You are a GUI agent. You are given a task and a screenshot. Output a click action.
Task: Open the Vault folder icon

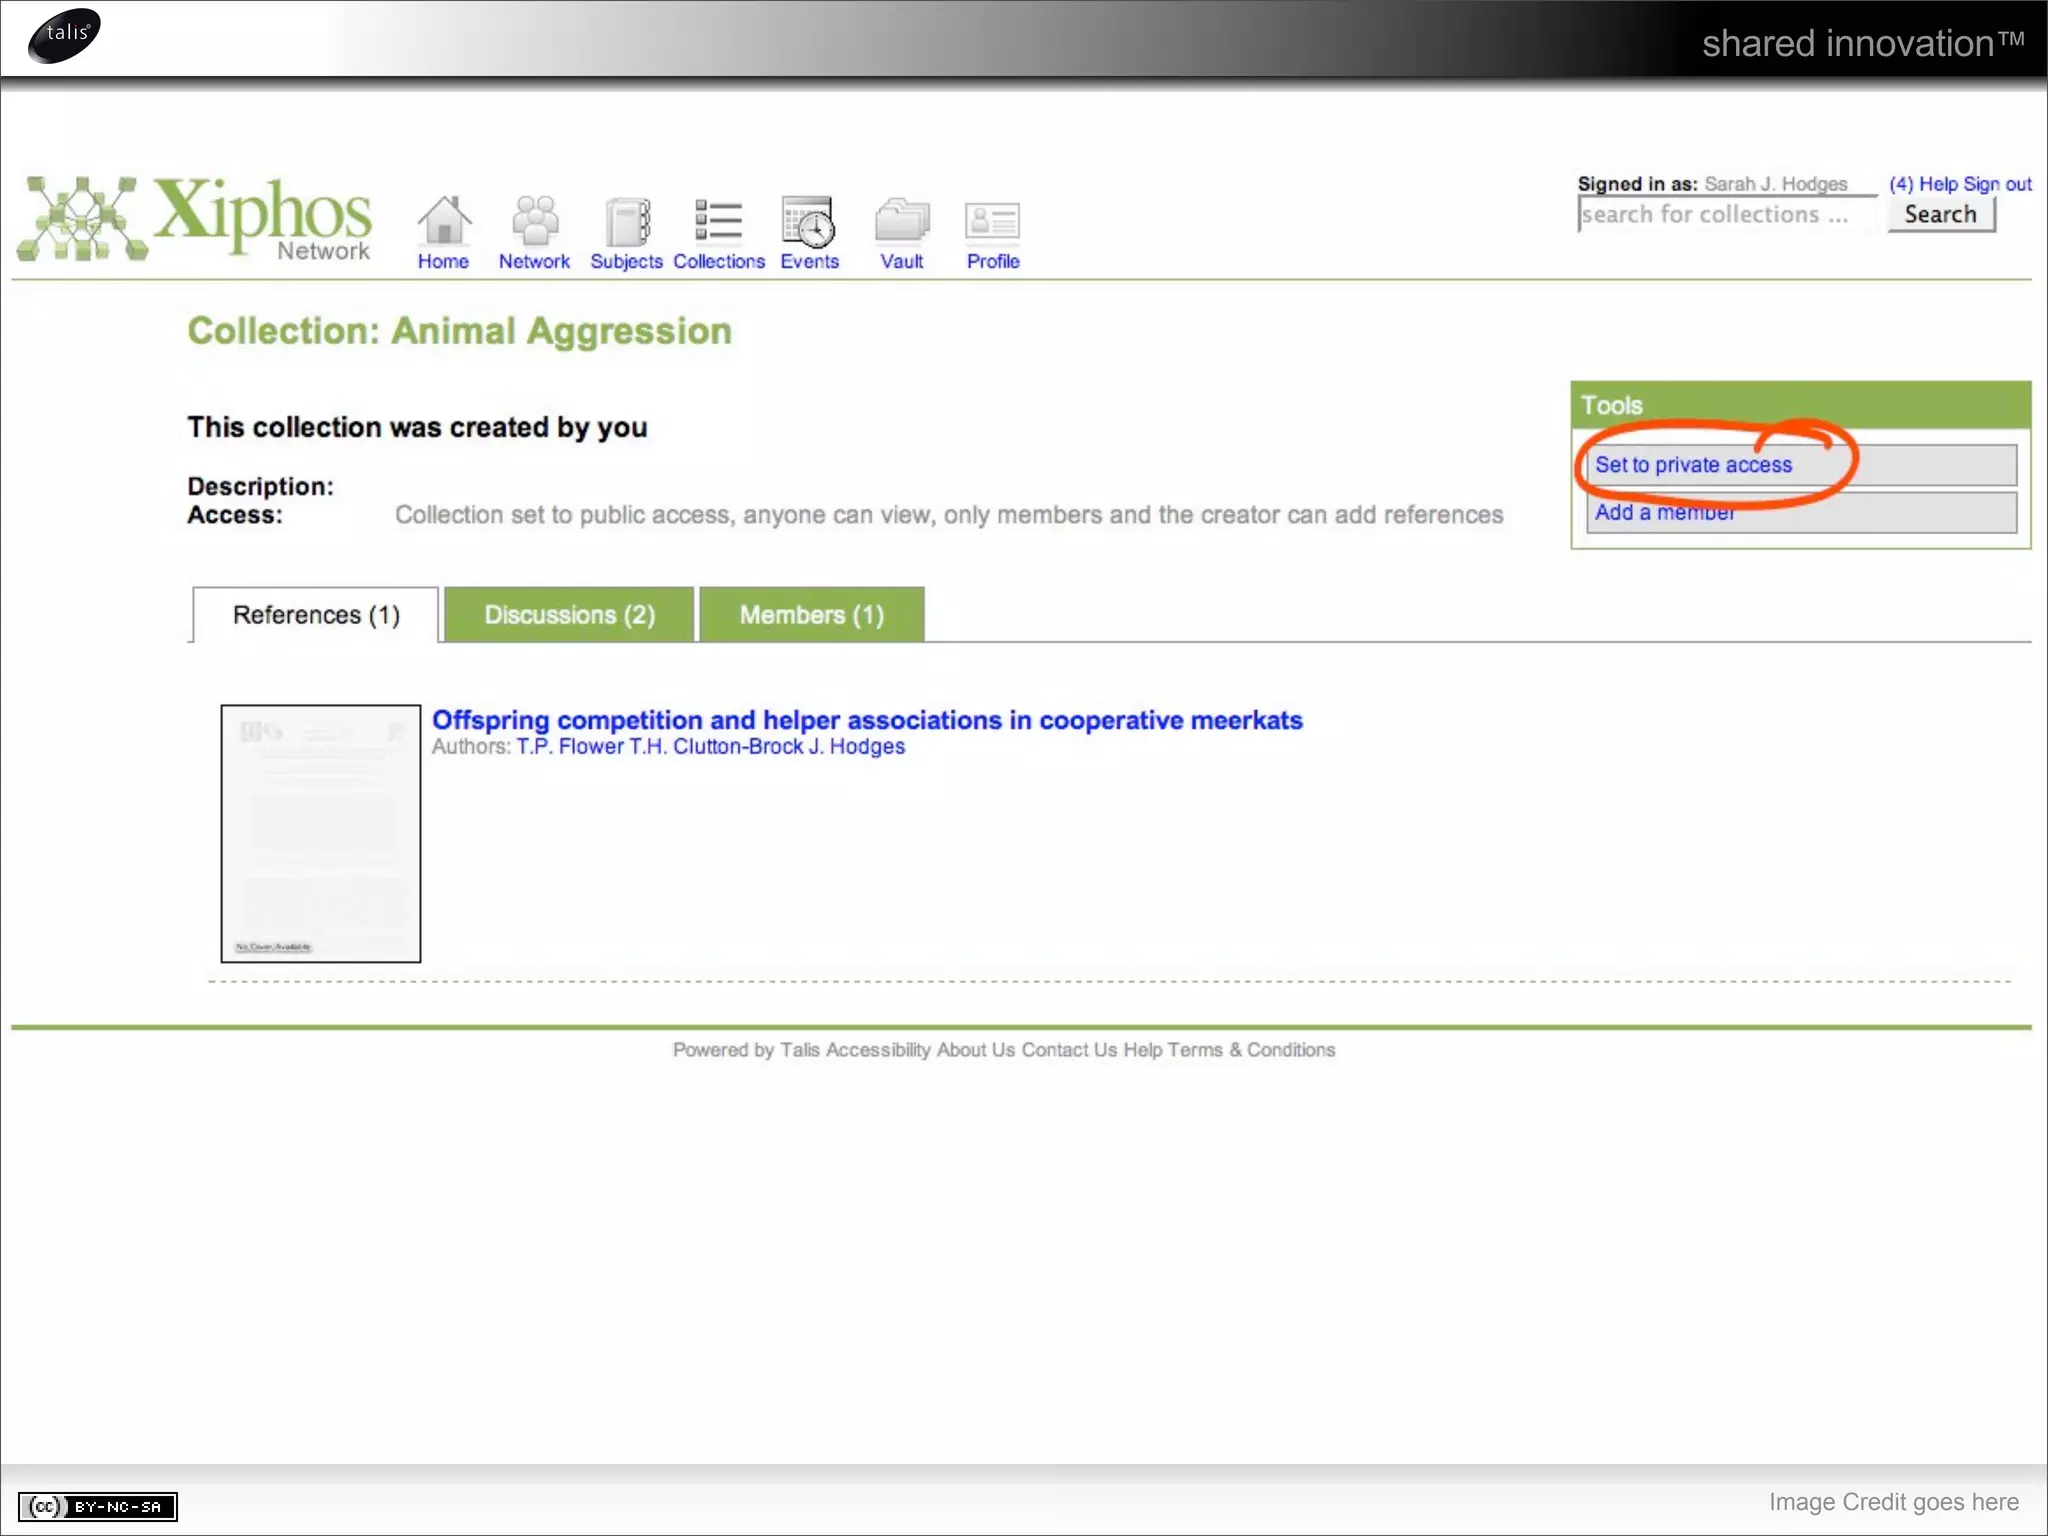pyautogui.click(x=901, y=222)
